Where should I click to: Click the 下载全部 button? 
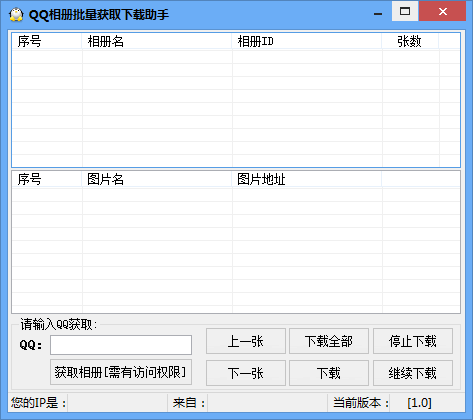329,341
